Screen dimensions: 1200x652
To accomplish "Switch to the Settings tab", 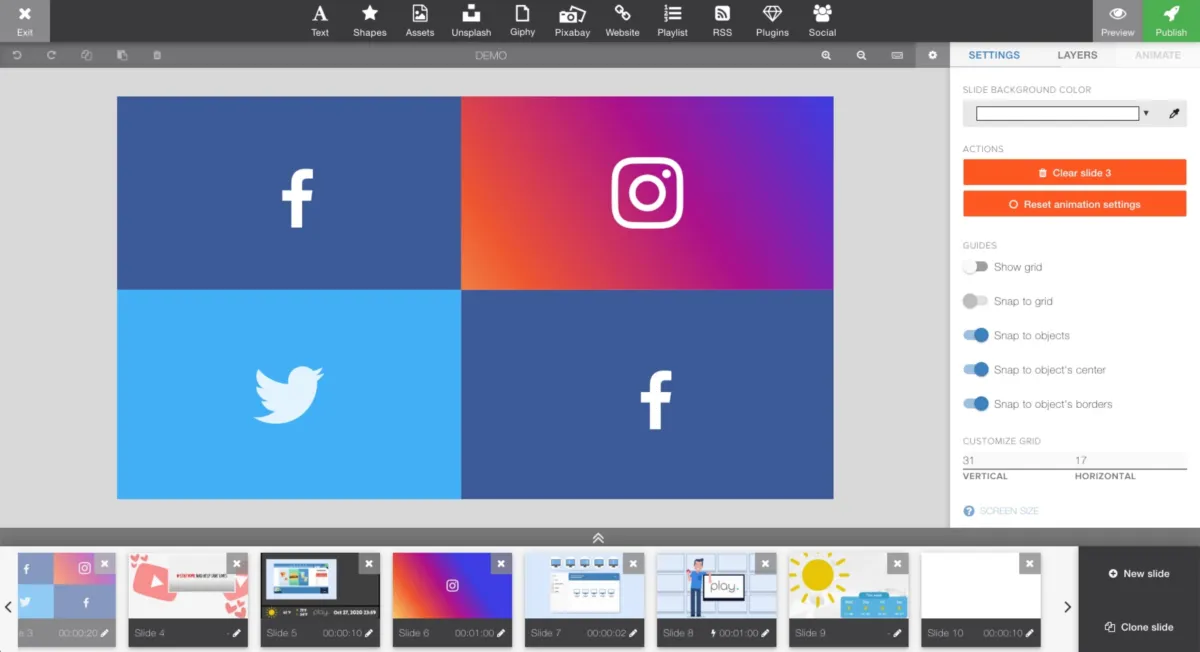I will [994, 55].
